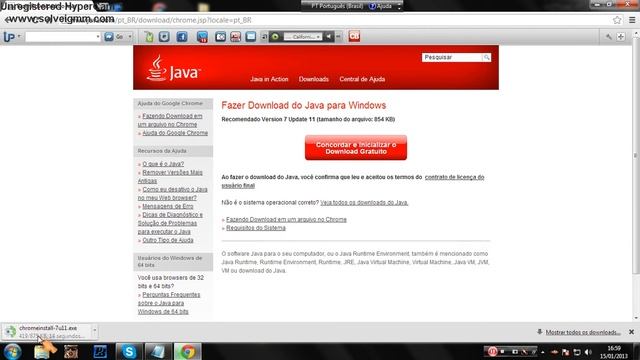Screen dimensions: 640x360
Task: Click the red CB toolbar icon
Action: tap(354, 36)
